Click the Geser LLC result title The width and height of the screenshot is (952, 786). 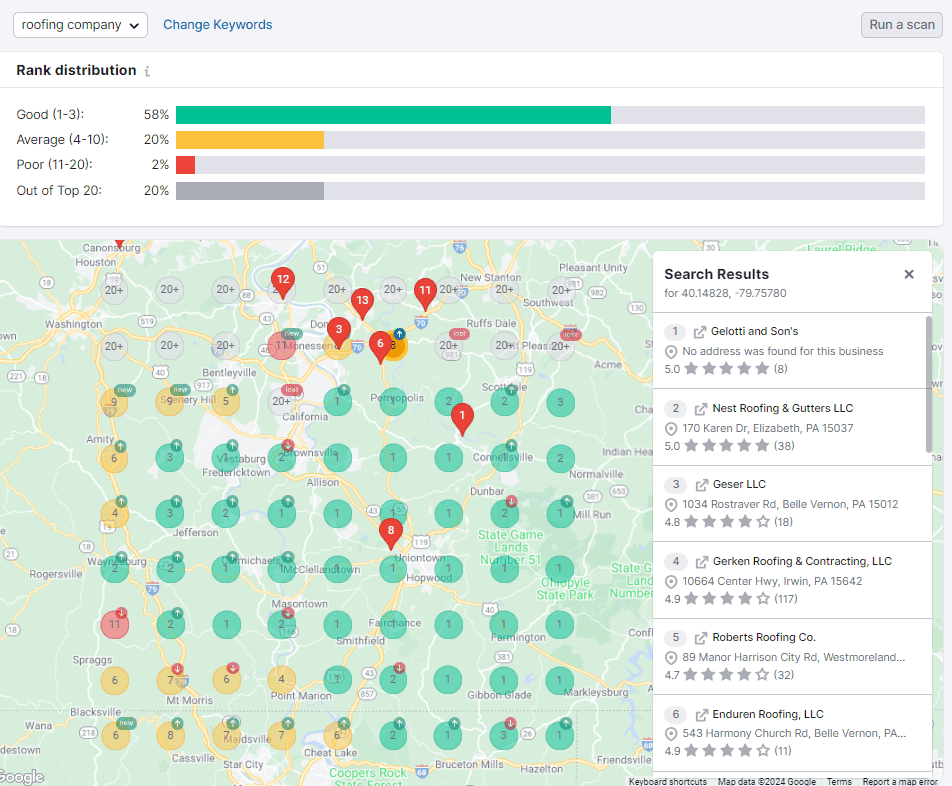(x=739, y=484)
